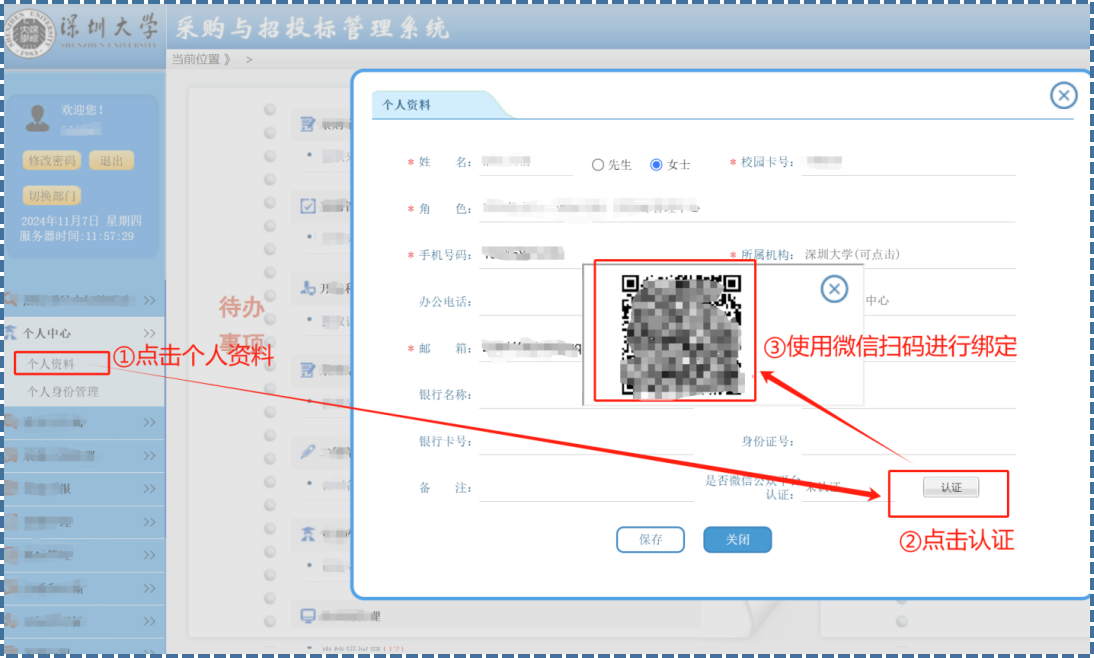
Task: Select the 先生 radio option
Action: point(597,165)
